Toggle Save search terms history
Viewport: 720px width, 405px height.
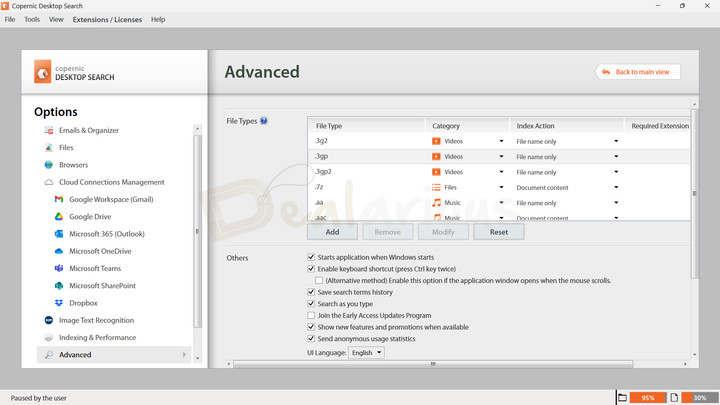tap(311, 292)
